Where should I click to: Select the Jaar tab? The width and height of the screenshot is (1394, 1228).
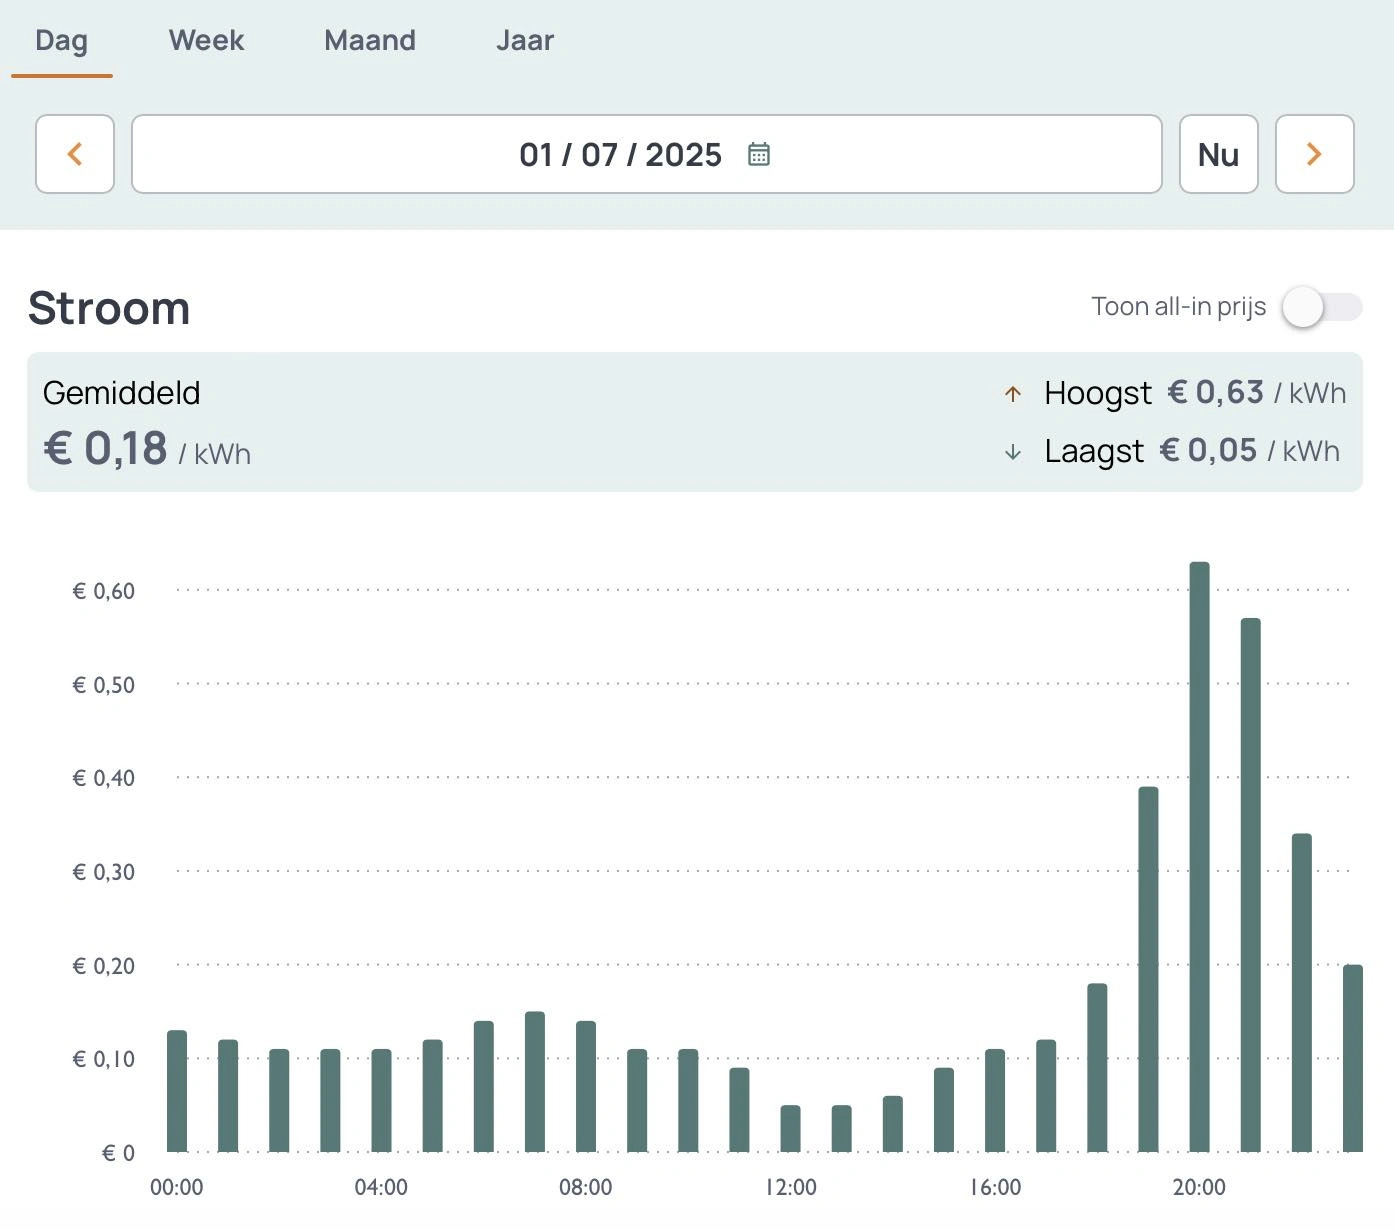tap(524, 40)
